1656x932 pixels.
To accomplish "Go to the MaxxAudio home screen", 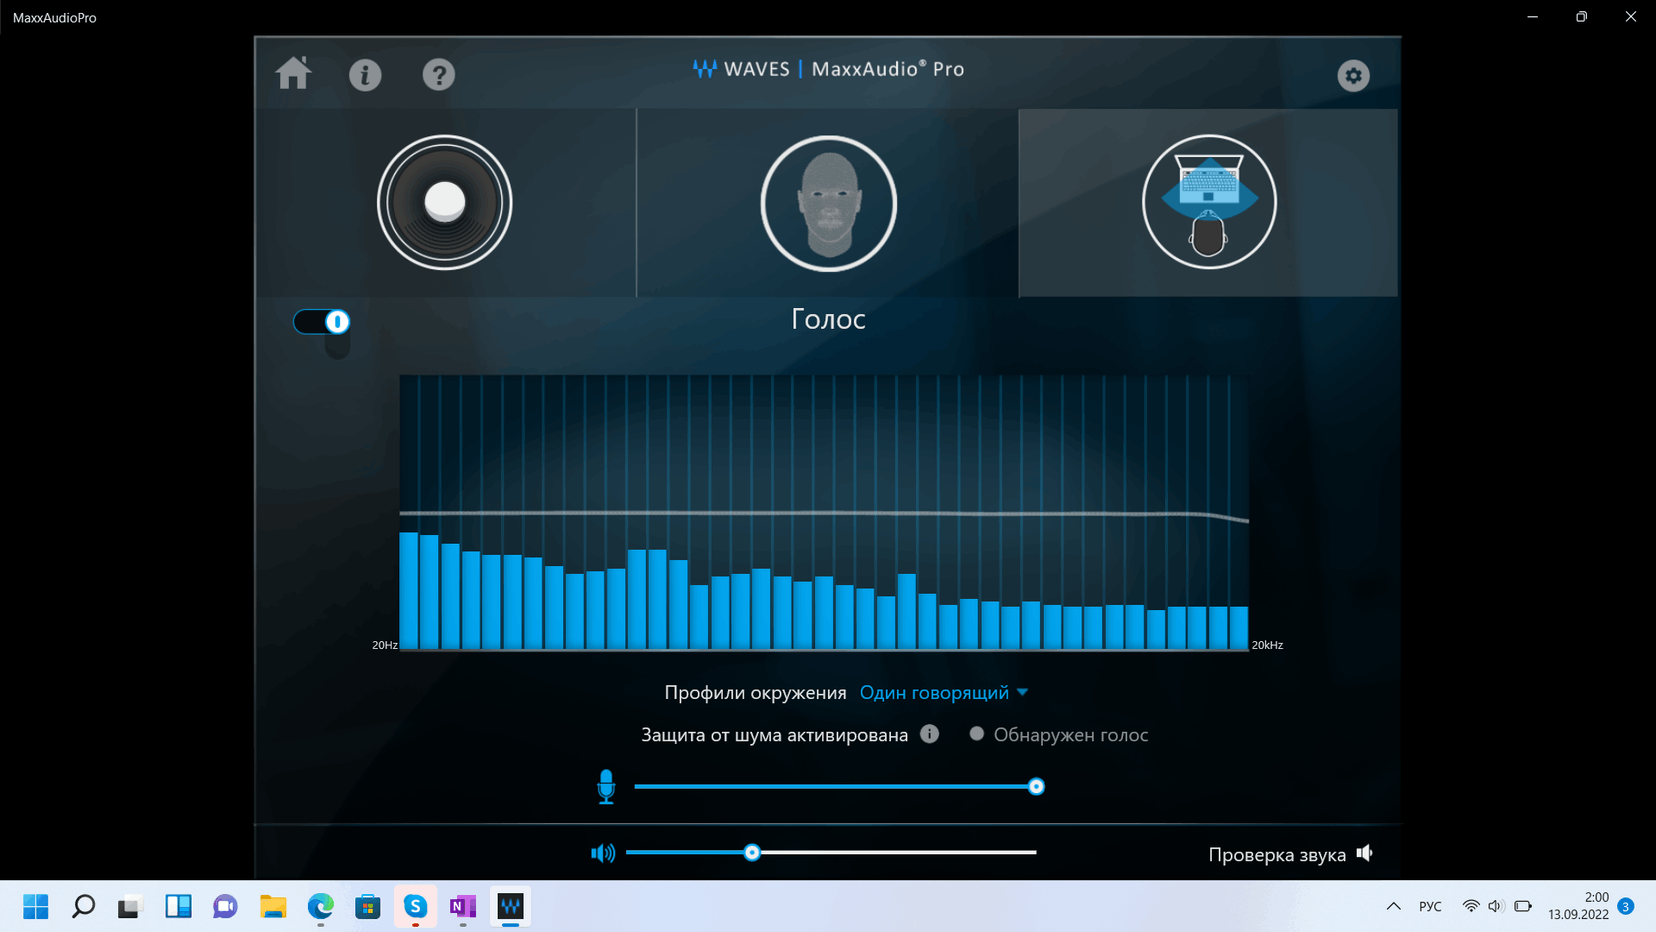I will click(x=293, y=73).
